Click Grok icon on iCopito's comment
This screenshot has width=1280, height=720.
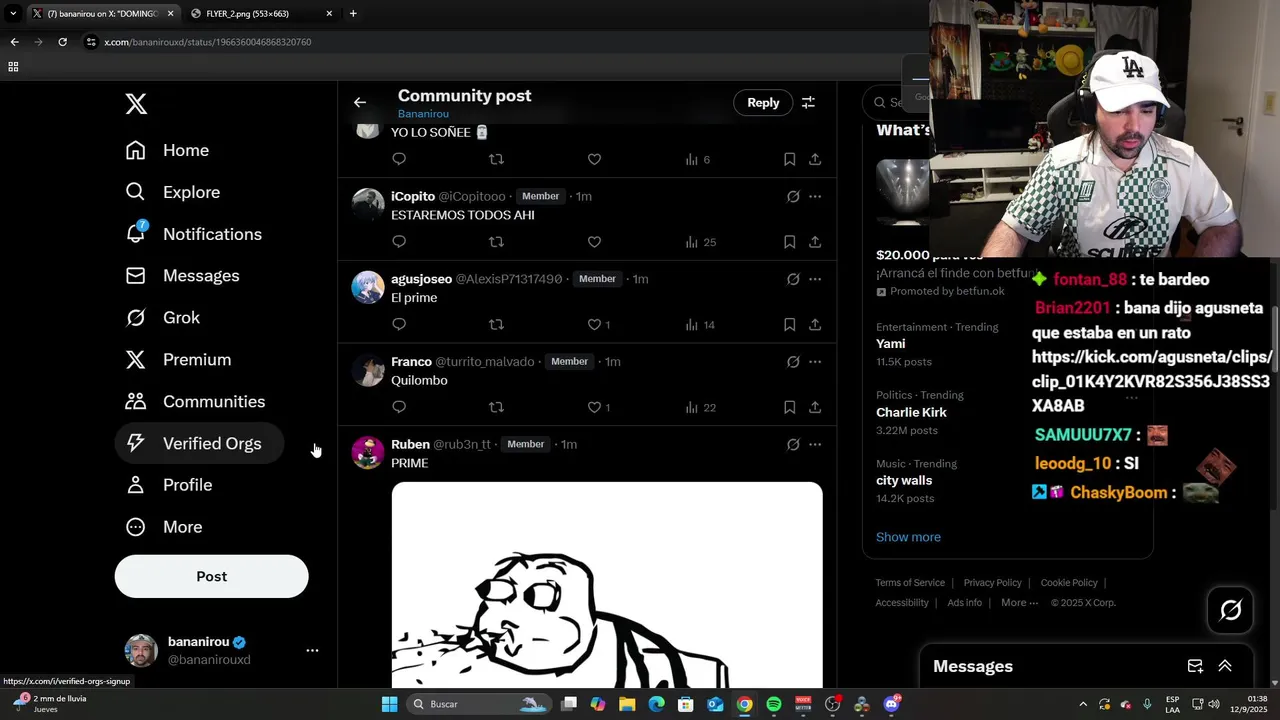point(793,196)
